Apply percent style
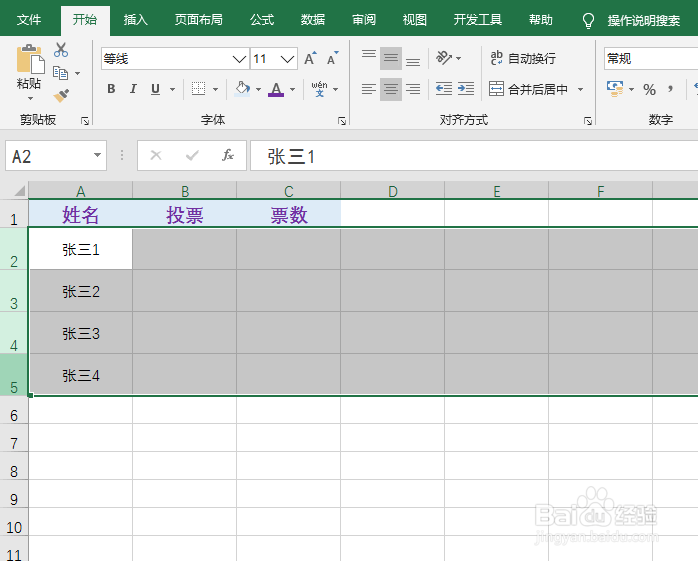 pyautogui.click(x=649, y=89)
